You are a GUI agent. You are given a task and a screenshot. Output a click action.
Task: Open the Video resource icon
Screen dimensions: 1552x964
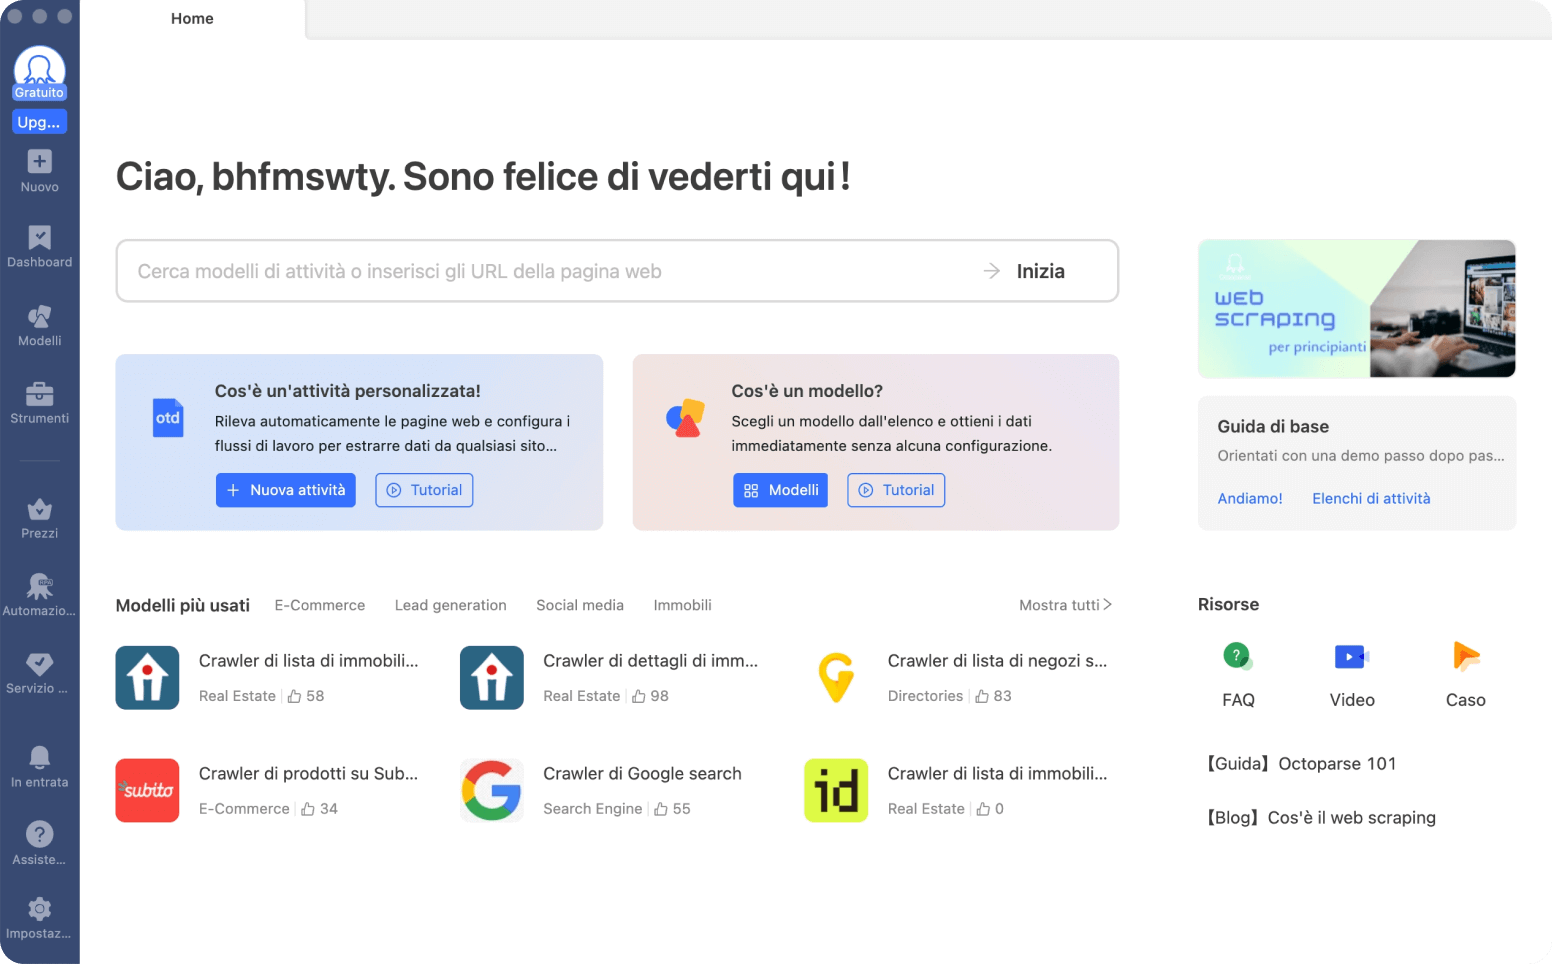point(1351,657)
